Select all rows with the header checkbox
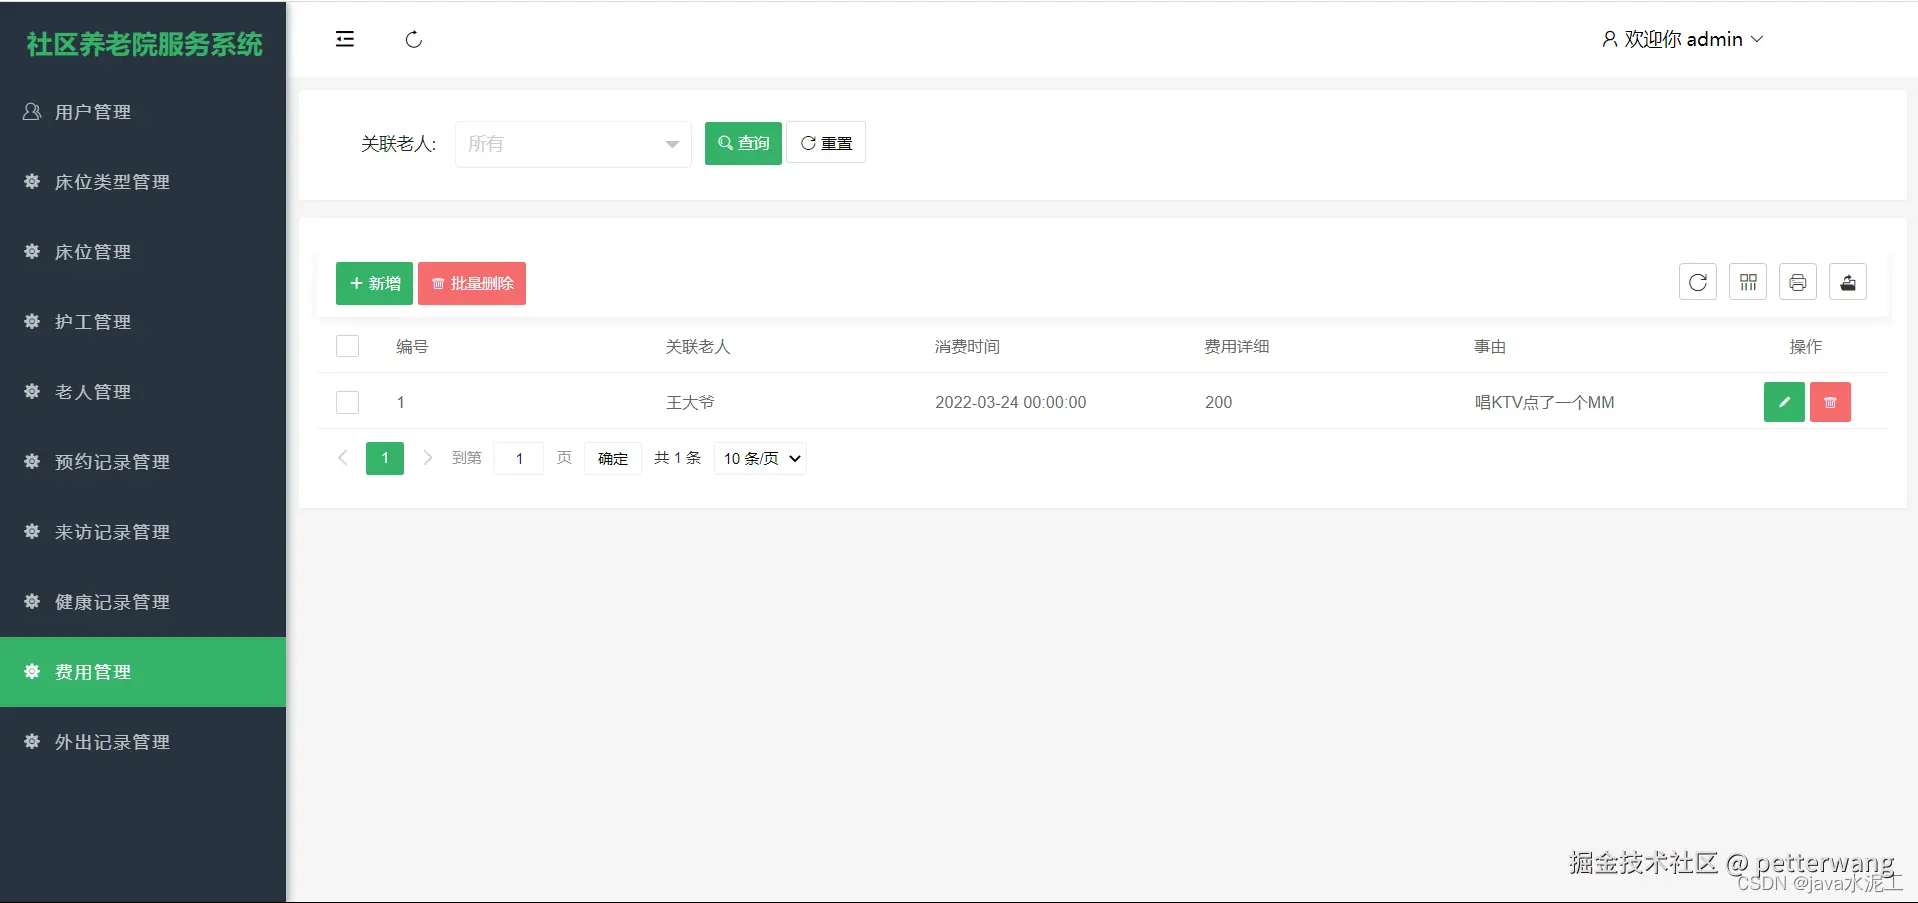 click(x=347, y=346)
